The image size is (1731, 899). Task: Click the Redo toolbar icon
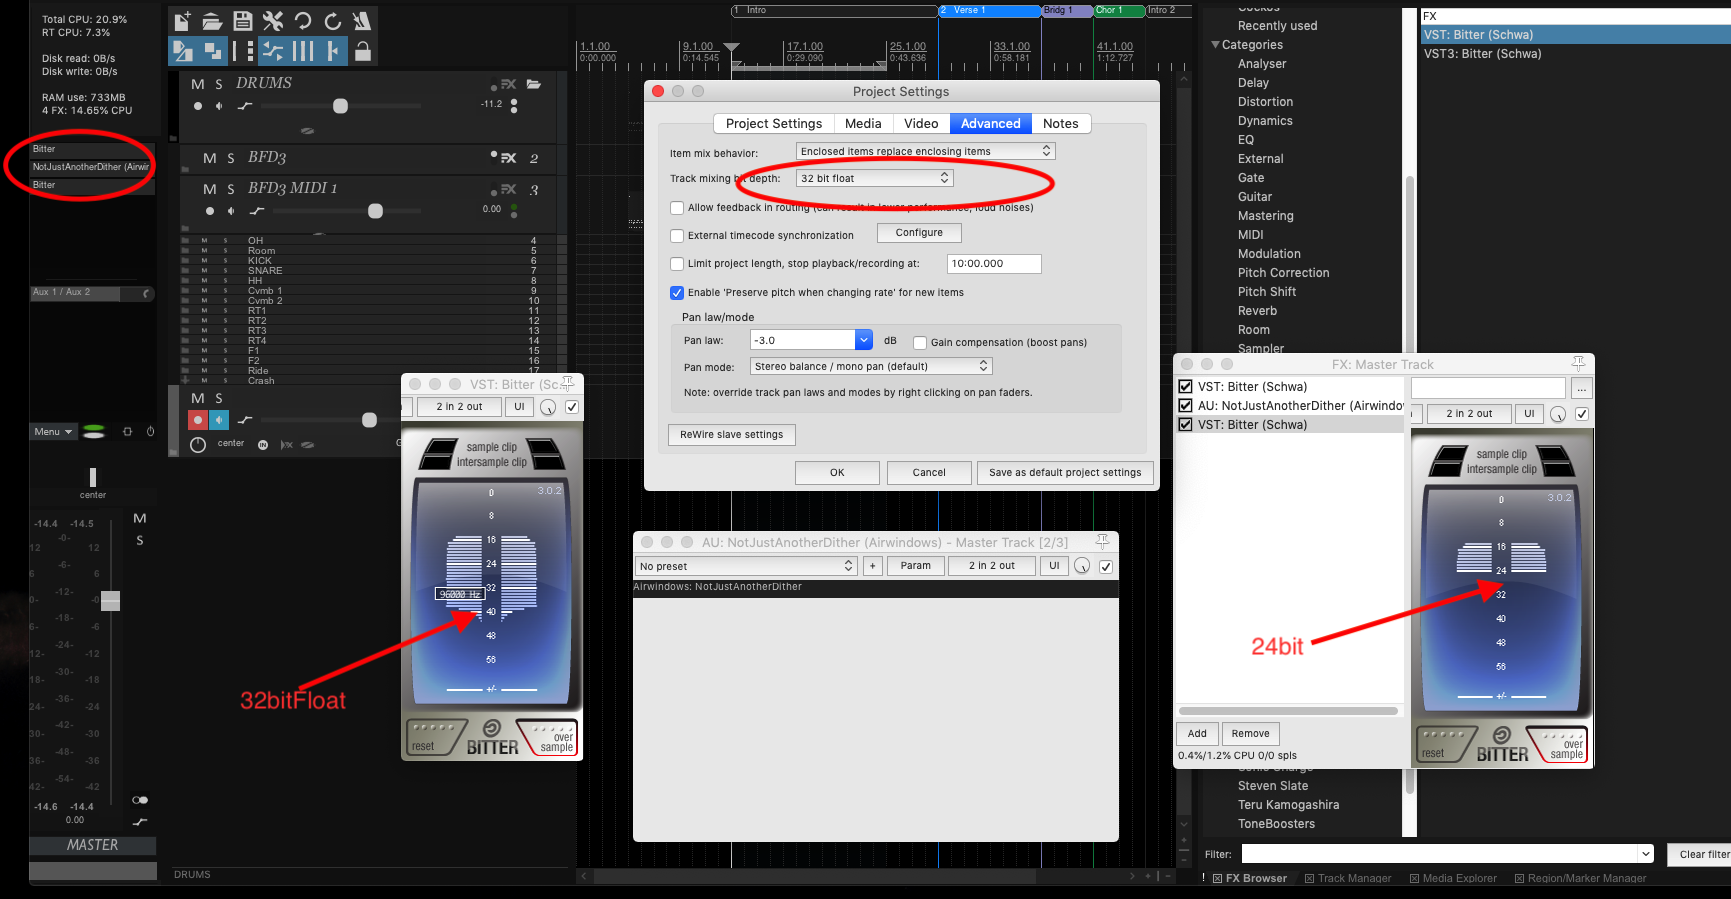pos(332,21)
